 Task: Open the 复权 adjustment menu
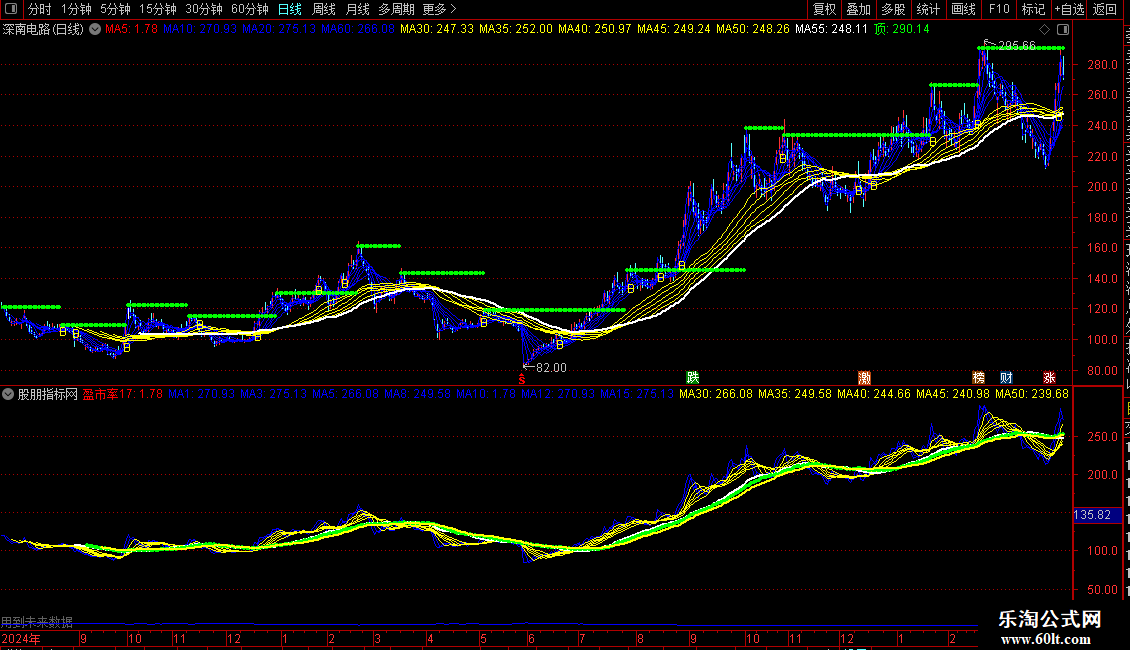click(824, 9)
